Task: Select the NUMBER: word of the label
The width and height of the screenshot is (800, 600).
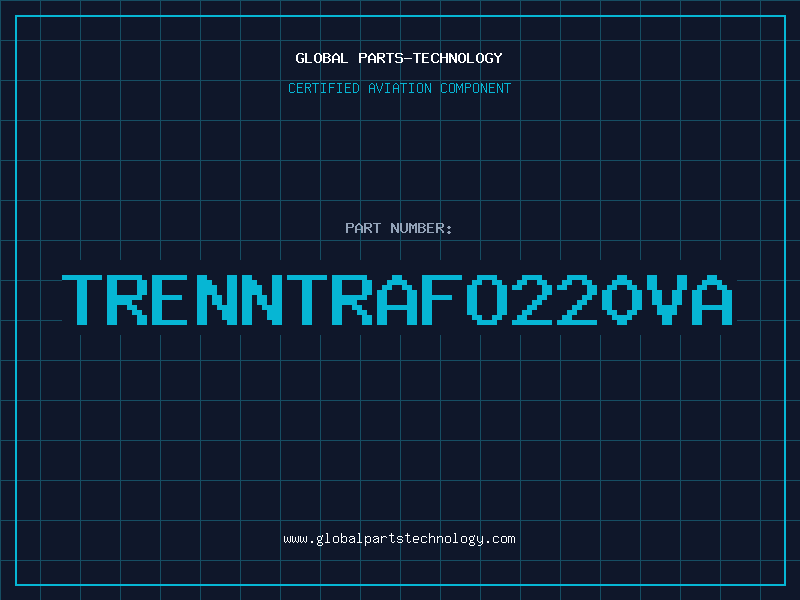Action: (x=421, y=228)
